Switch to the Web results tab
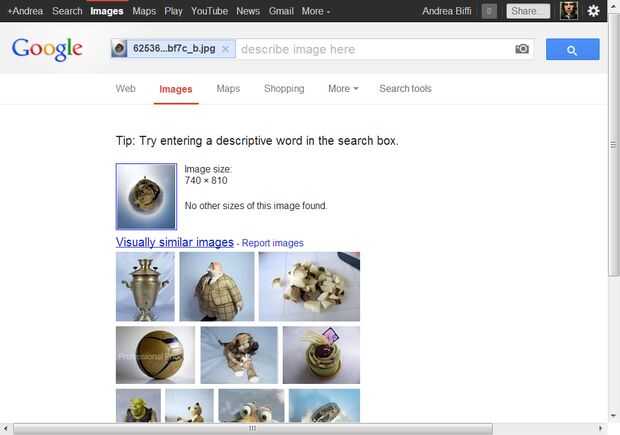The height and width of the screenshot is (435, 620). (x=126, y=89)
